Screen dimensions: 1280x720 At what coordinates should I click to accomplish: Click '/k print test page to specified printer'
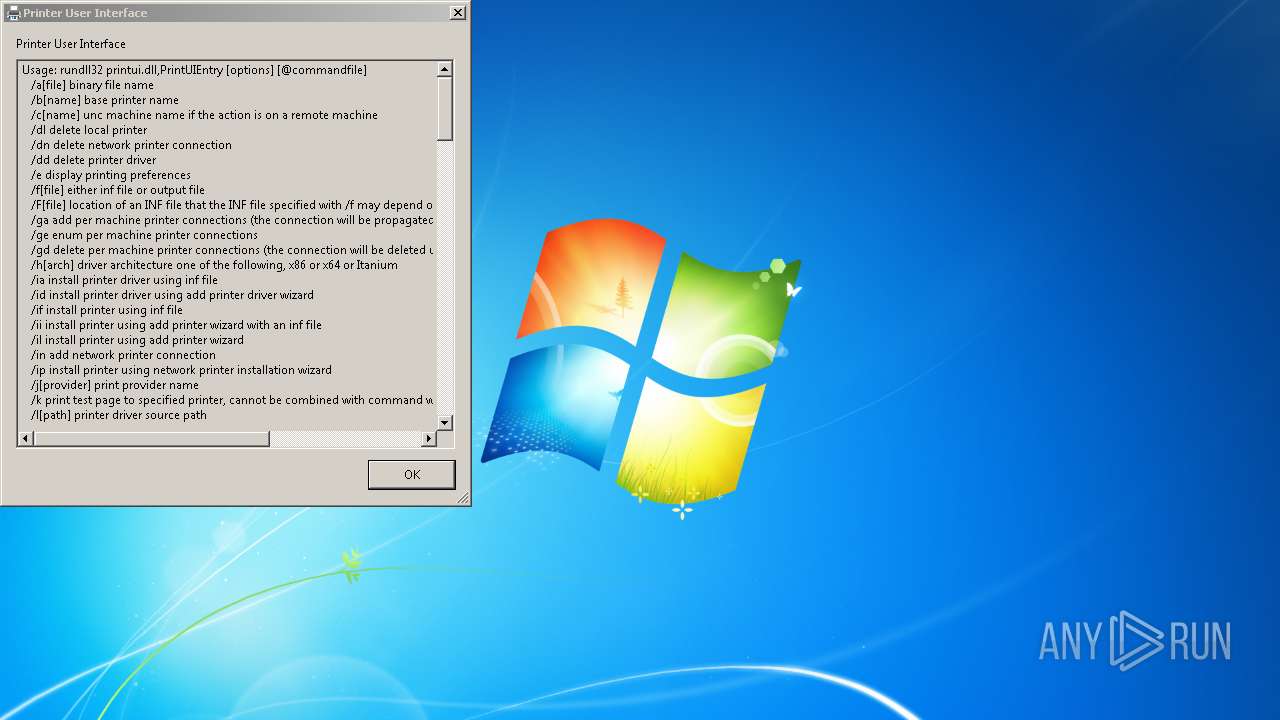coord(232,400)
